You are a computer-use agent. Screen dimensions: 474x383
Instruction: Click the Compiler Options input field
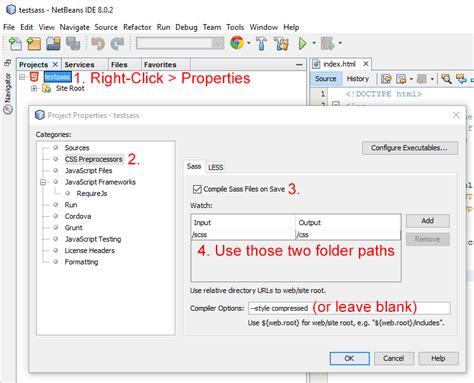coord(349,308)
